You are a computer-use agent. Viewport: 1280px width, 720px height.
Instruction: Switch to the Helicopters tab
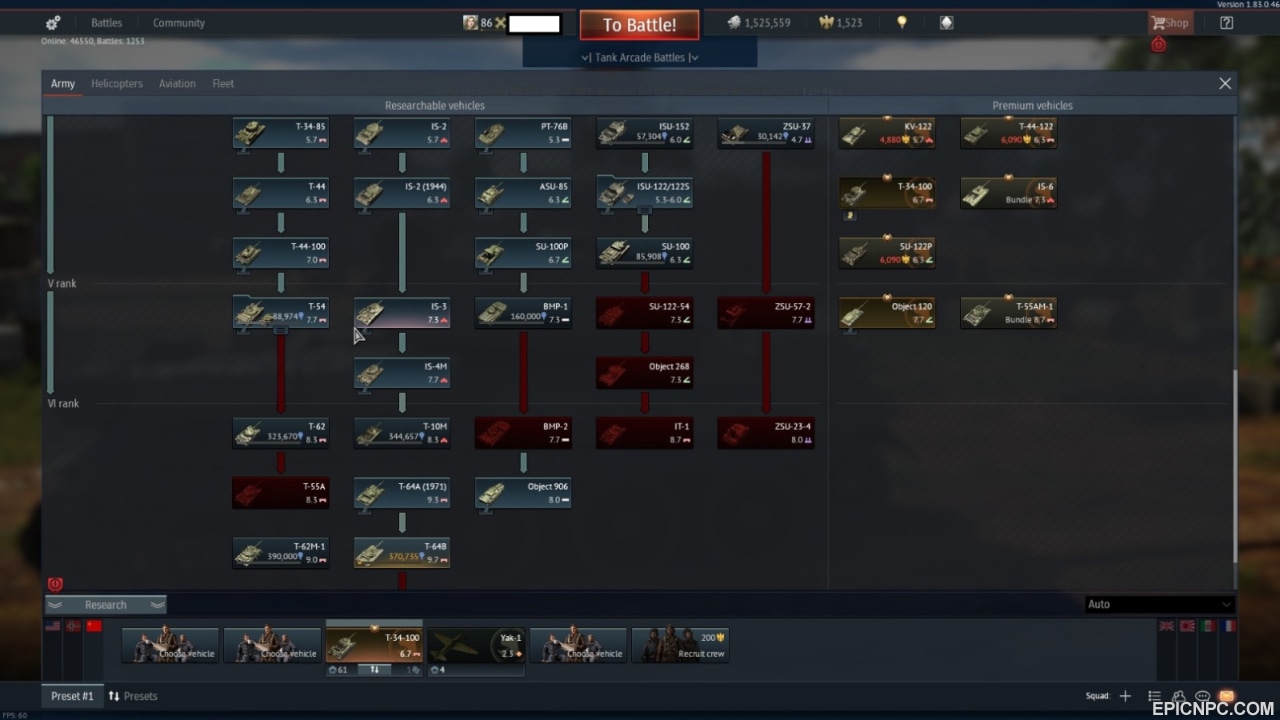pos(117,84)
